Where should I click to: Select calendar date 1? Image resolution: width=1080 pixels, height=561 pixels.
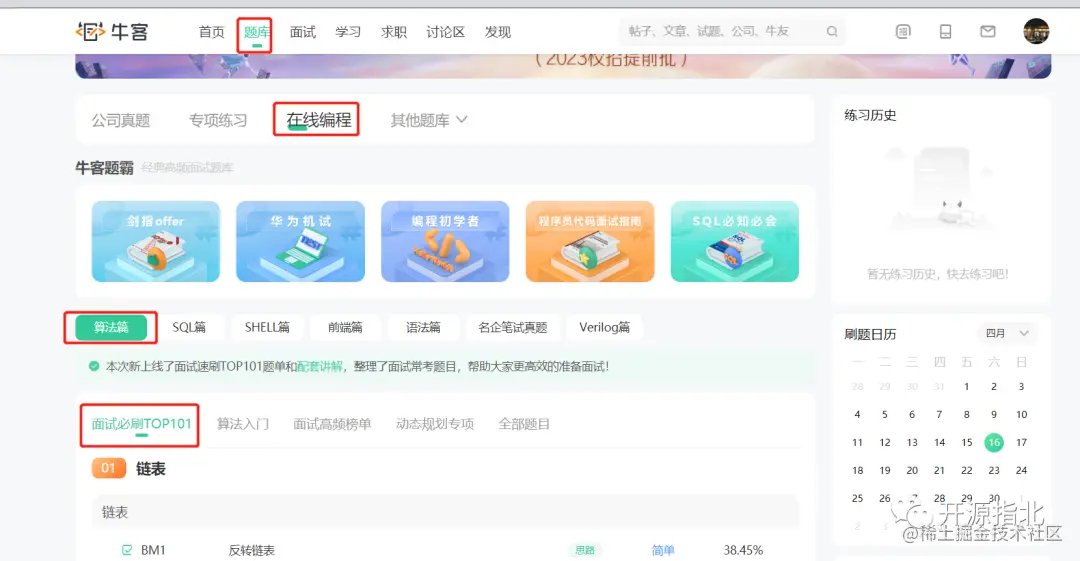tap(966, 387)
